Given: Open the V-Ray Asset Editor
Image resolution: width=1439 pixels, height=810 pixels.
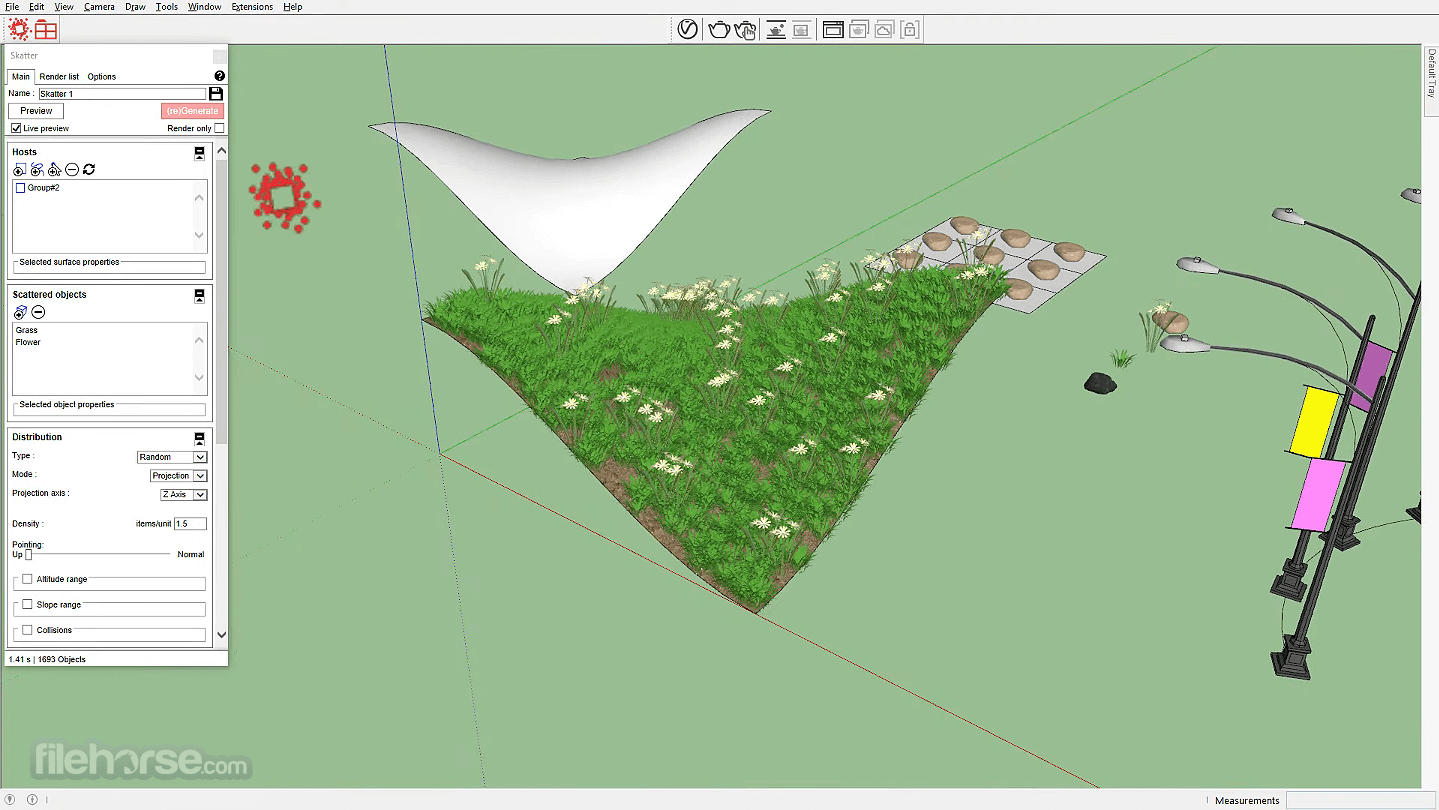Looking at the screenshot, I should pyautogui.click(x=687, y=29).
